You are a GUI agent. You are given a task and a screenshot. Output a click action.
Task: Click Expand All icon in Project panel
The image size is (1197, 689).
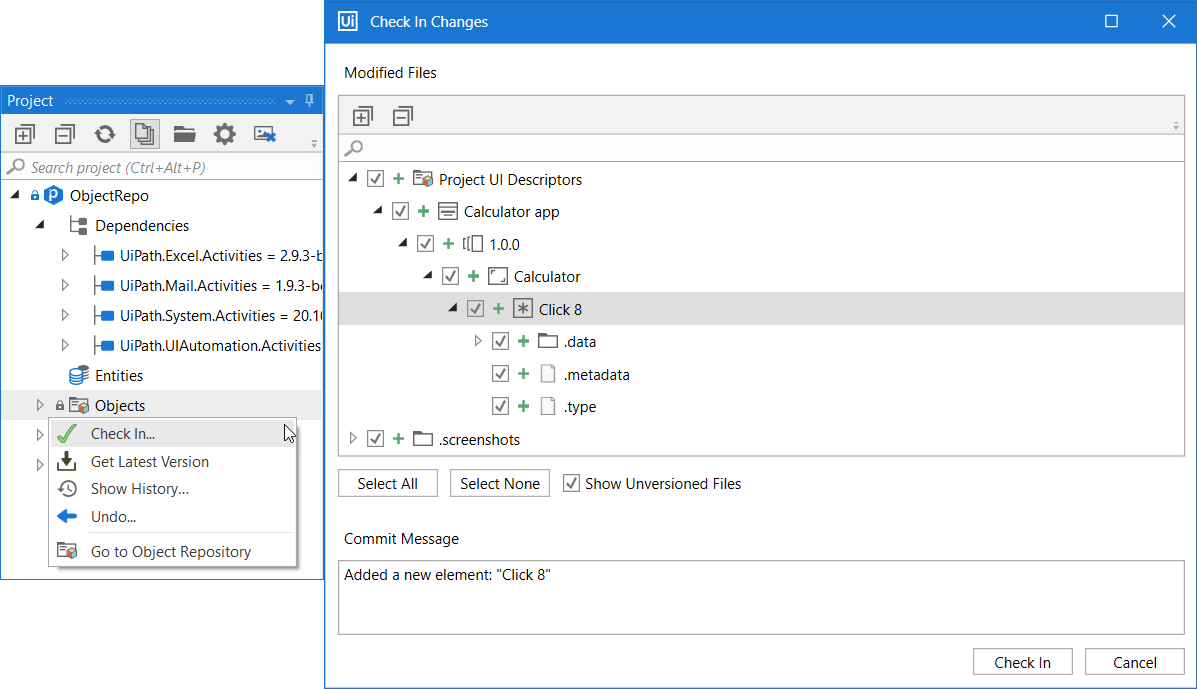(x=25, y=134)
